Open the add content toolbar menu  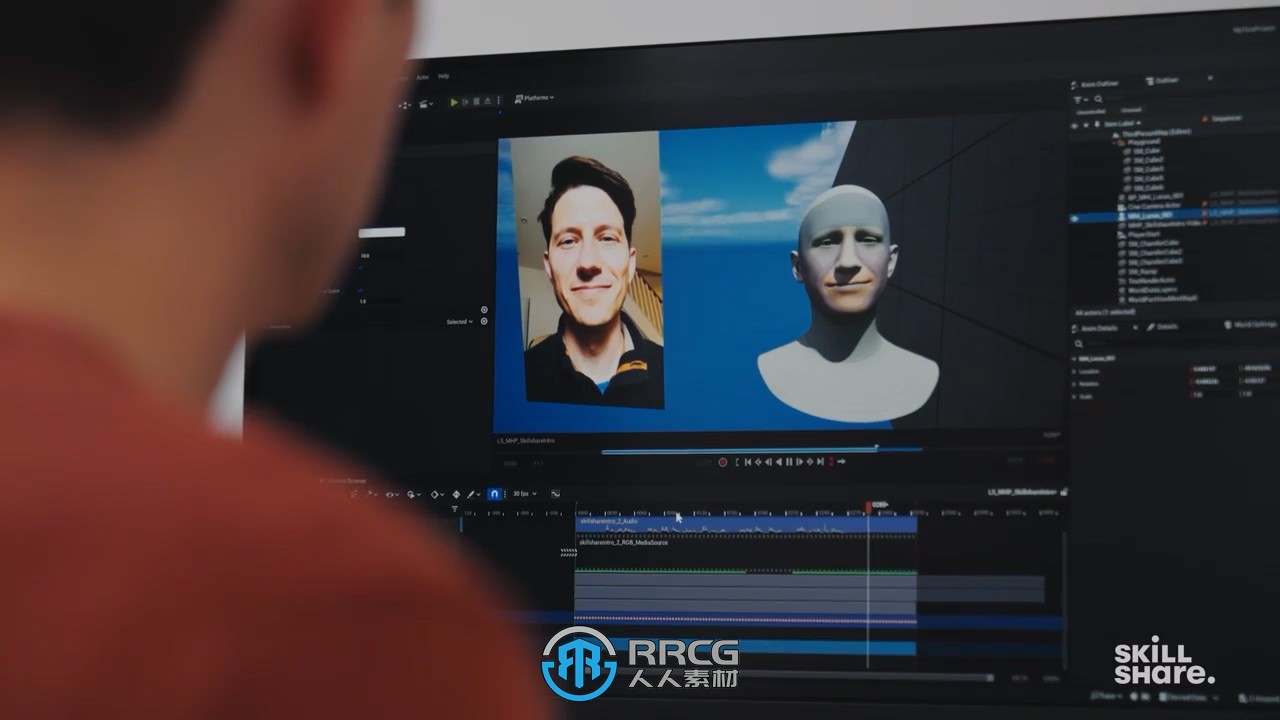click(405, 105)
